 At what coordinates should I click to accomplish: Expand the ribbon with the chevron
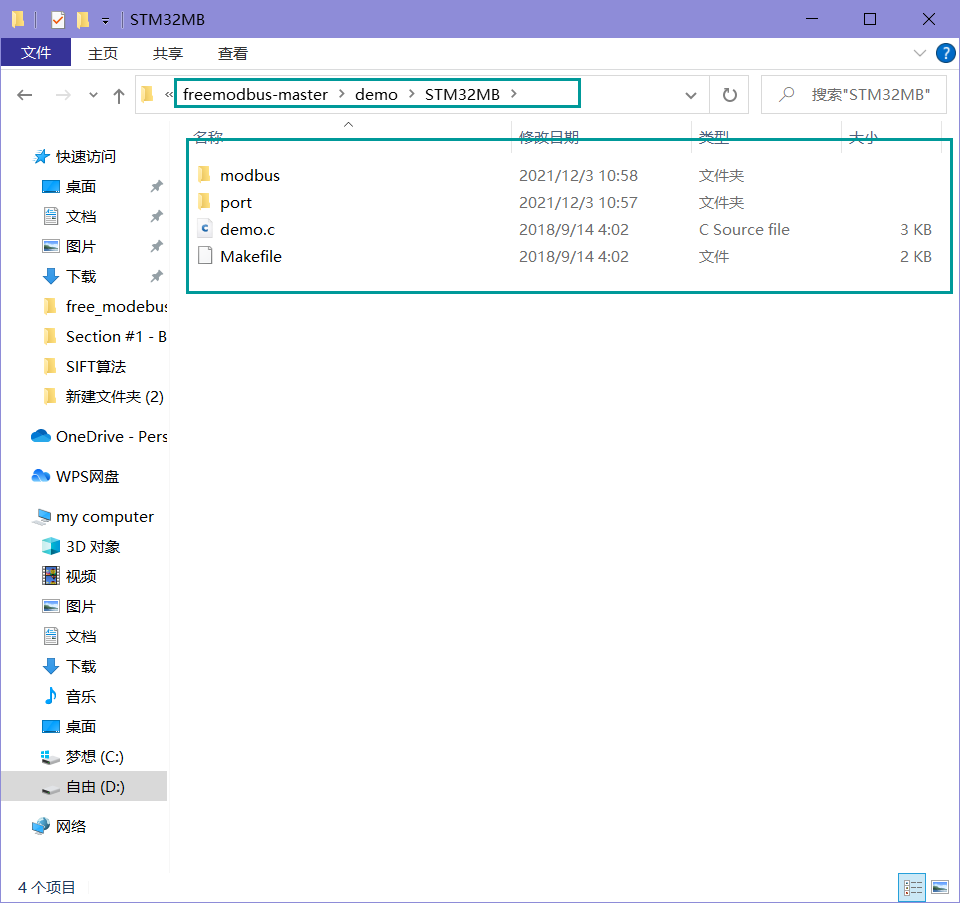pos(919,53)
